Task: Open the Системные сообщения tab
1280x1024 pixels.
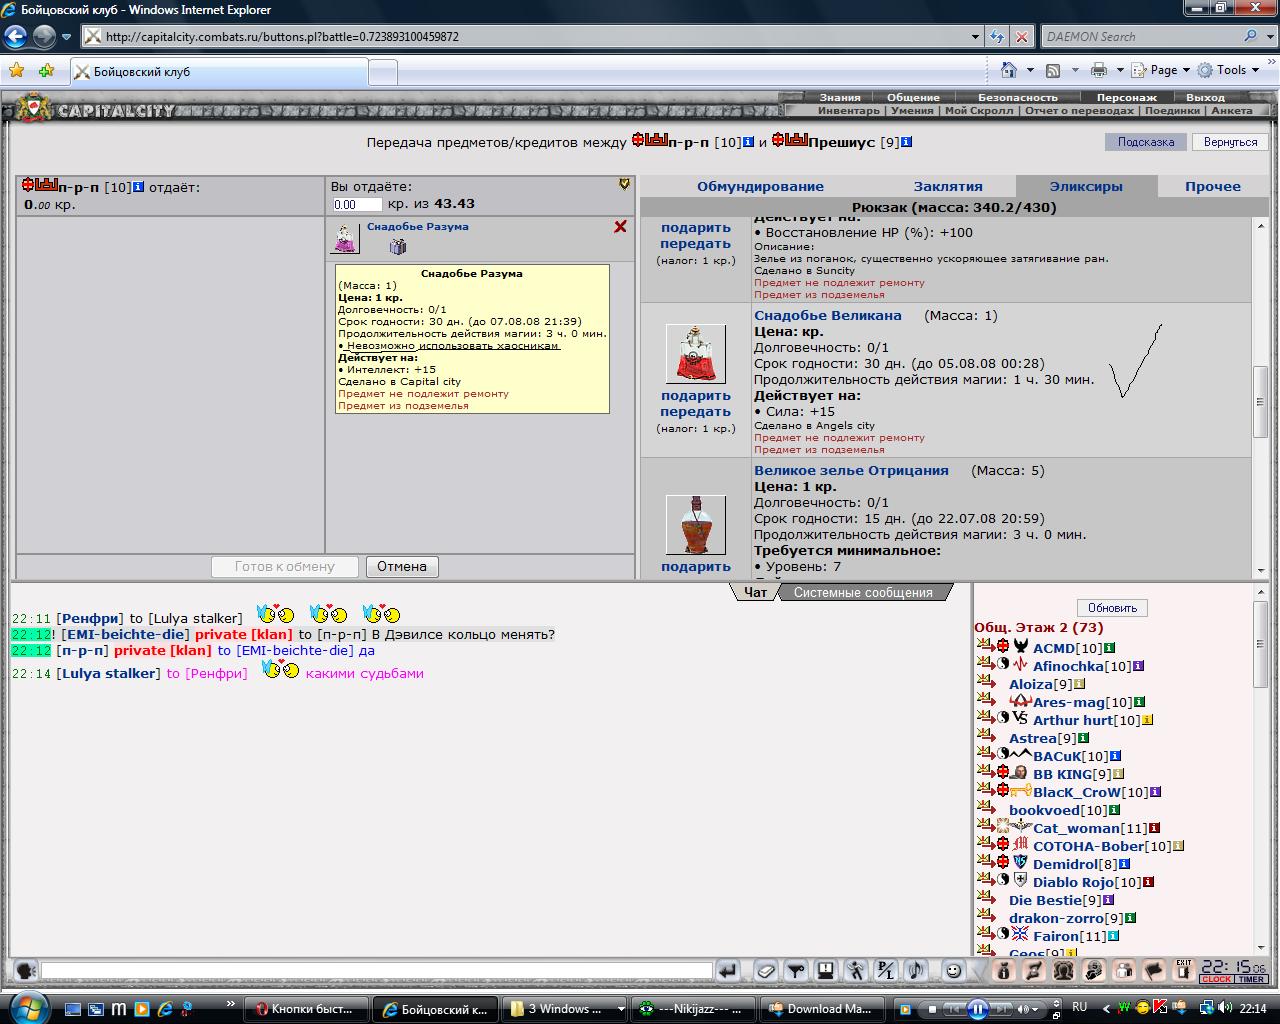Action: click(863, 592)
